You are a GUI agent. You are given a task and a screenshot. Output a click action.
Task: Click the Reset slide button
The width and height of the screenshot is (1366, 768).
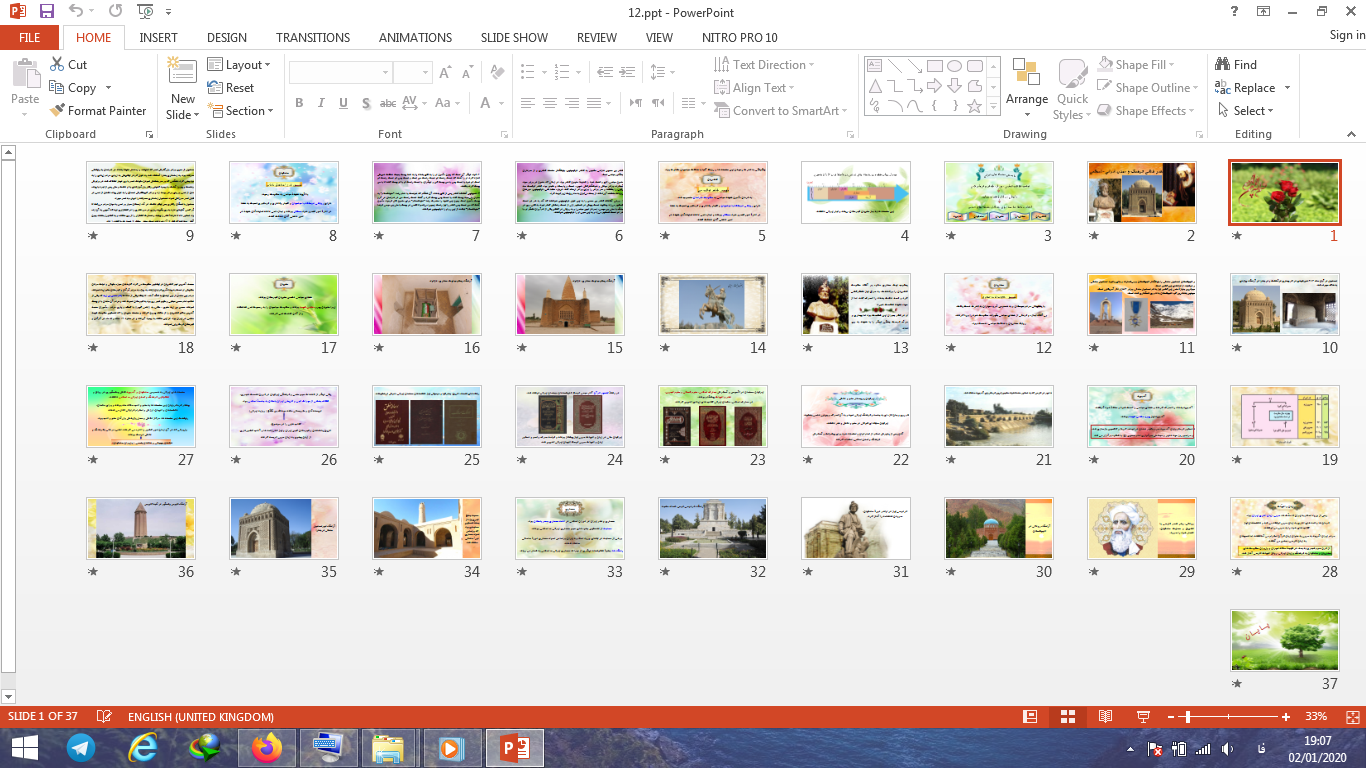pos(232,88)
